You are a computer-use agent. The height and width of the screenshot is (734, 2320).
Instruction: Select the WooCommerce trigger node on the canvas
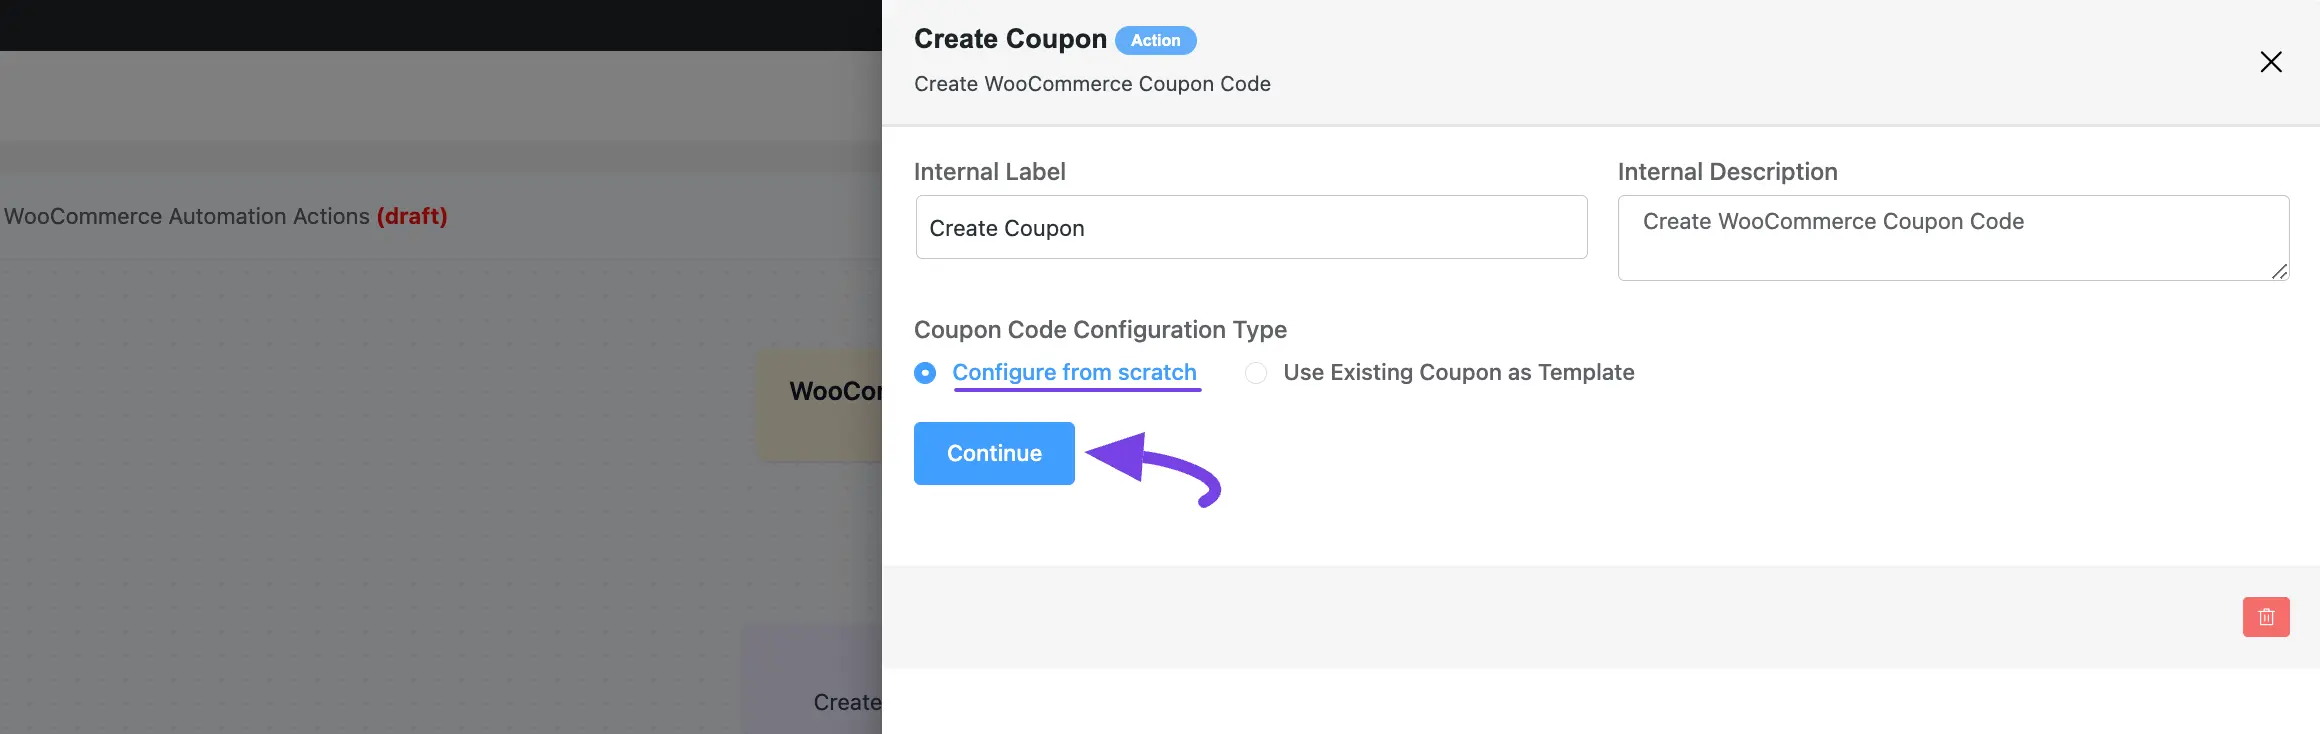820,404
